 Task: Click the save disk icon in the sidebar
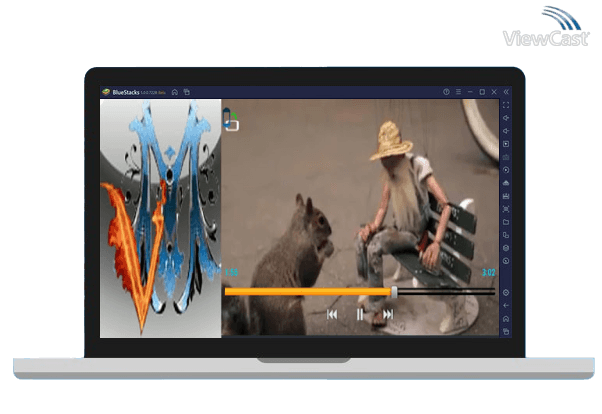pos(506,196)
